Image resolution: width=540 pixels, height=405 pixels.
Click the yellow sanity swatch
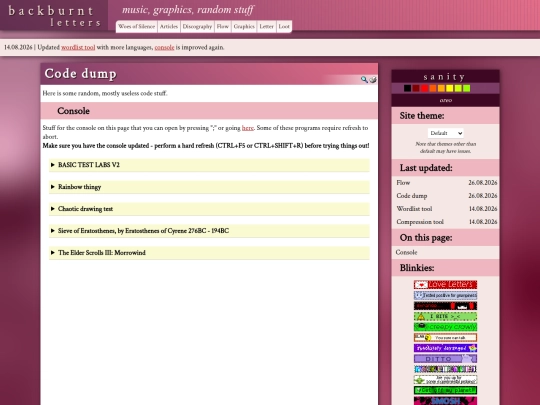[x=450, y=89]
